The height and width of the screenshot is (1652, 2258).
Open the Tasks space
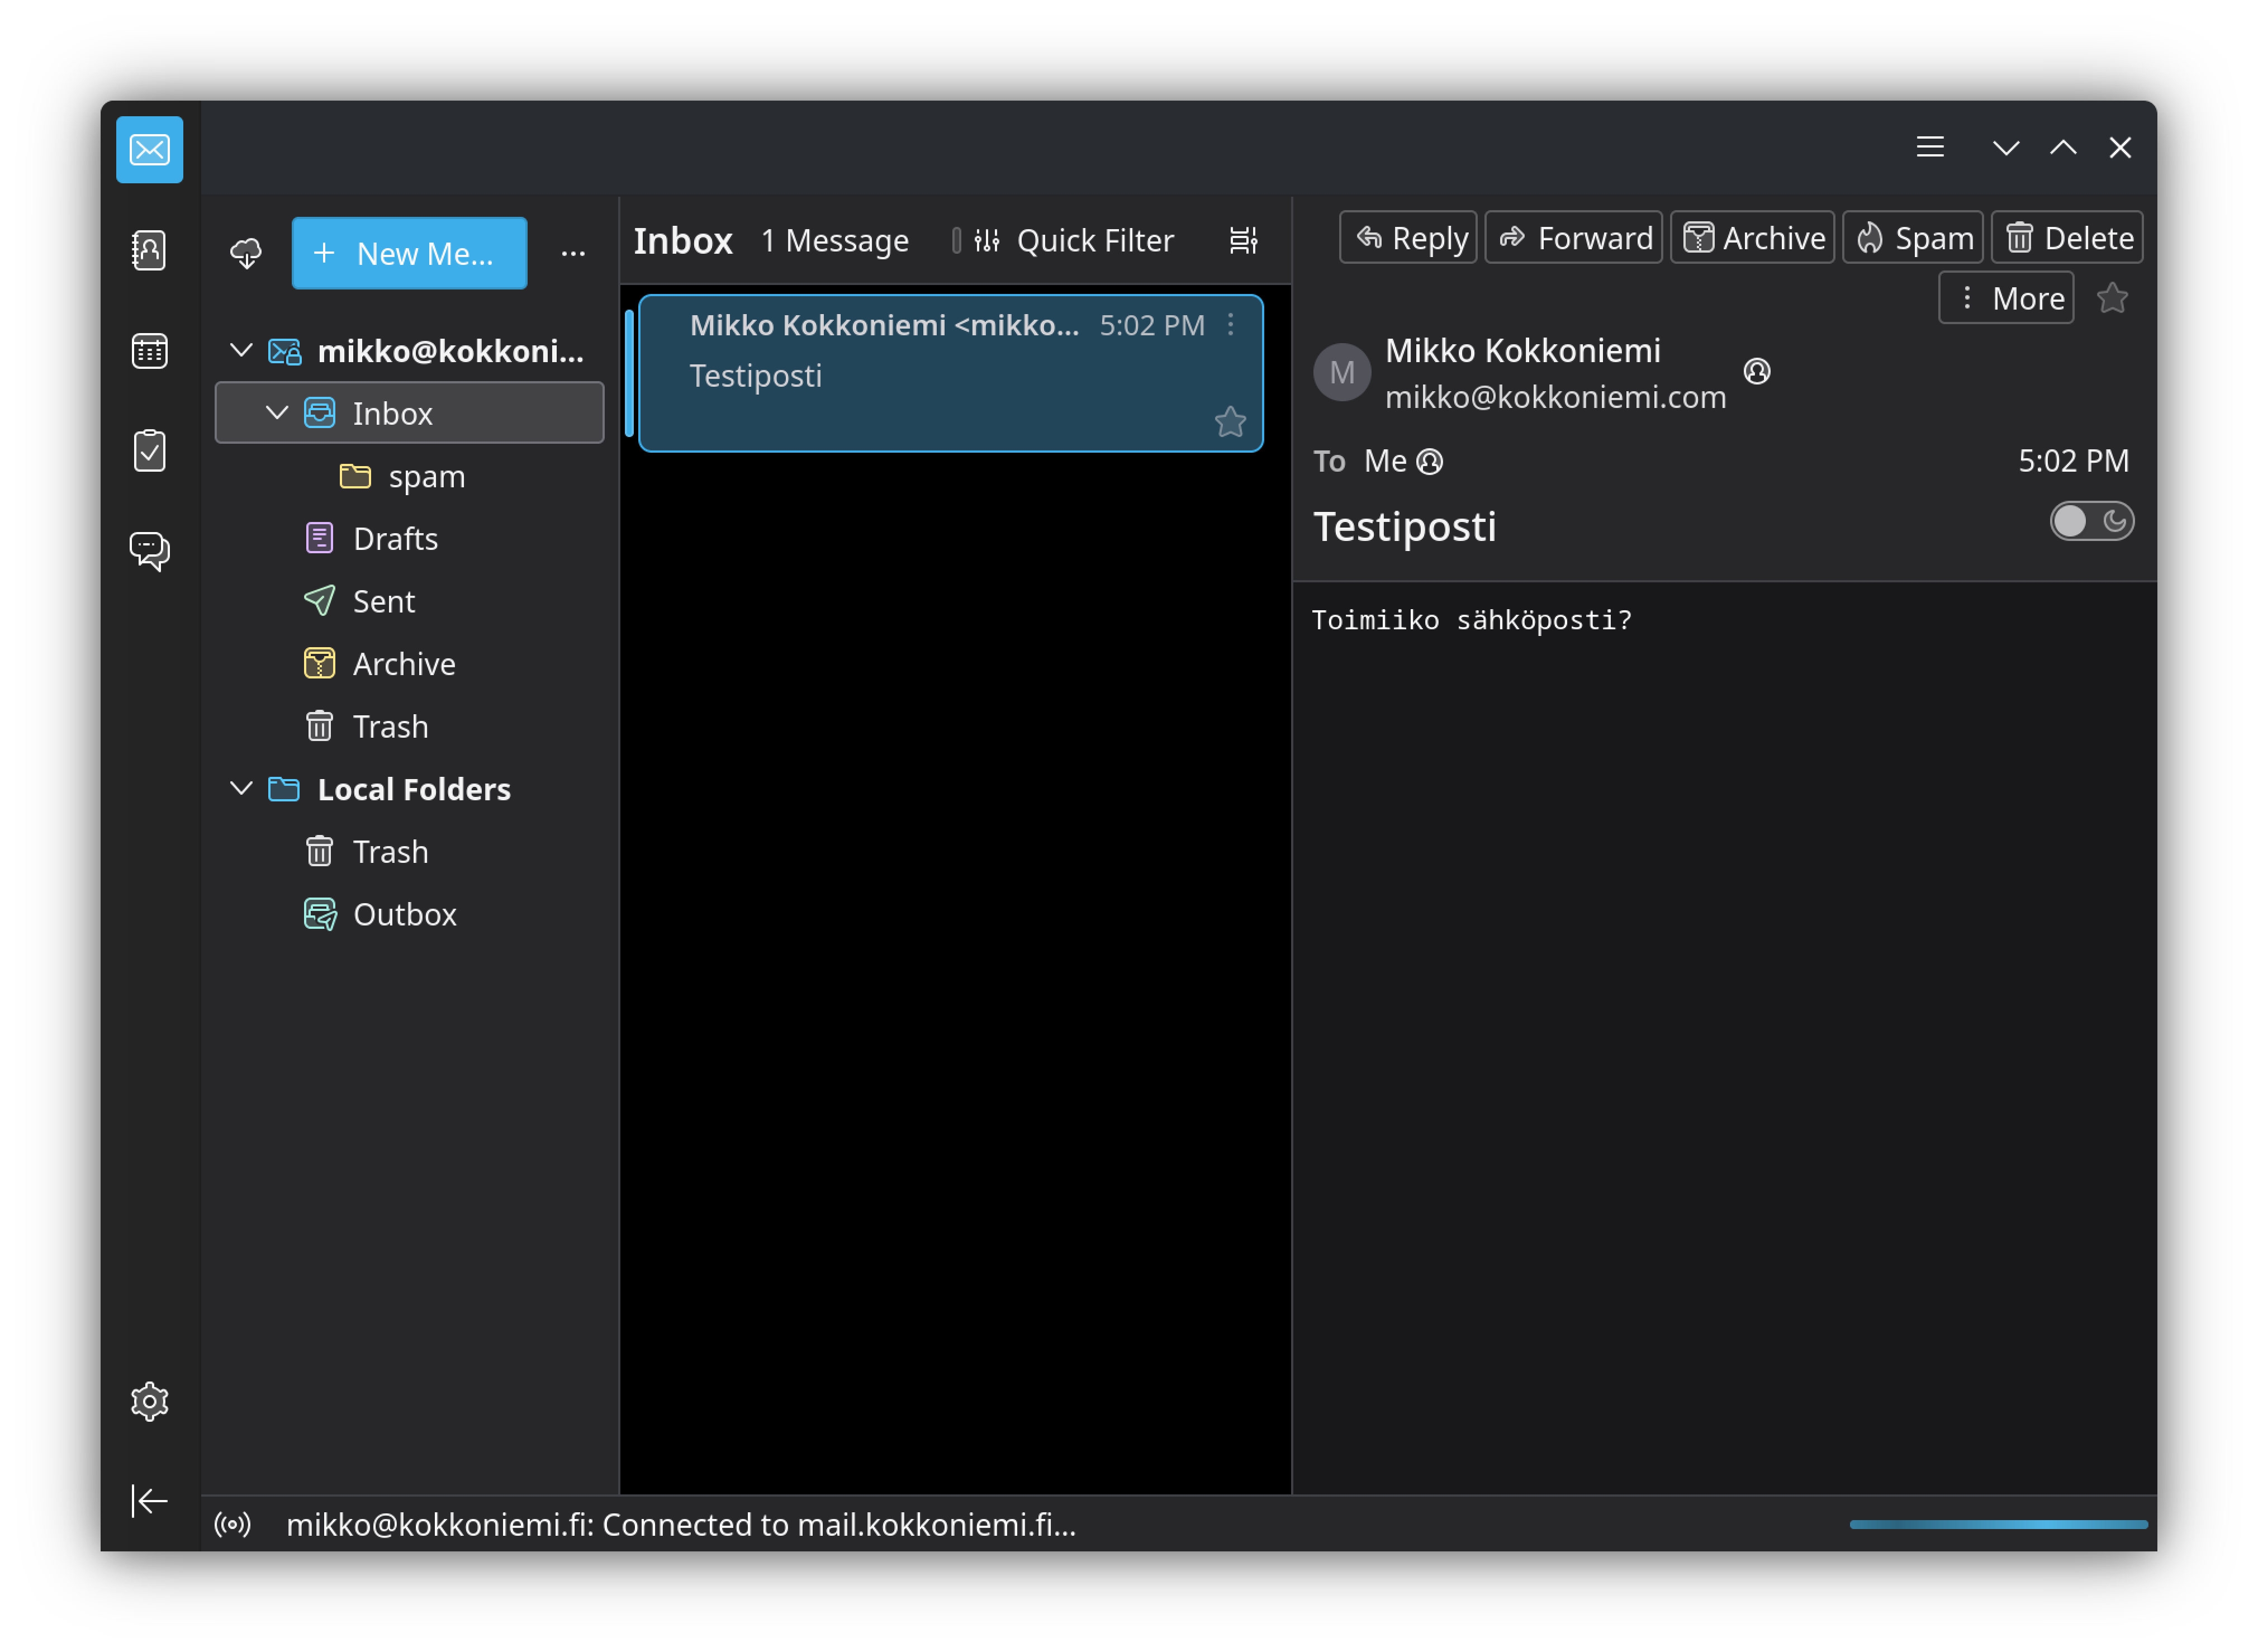pyautogui.click(x=149, y=451)
